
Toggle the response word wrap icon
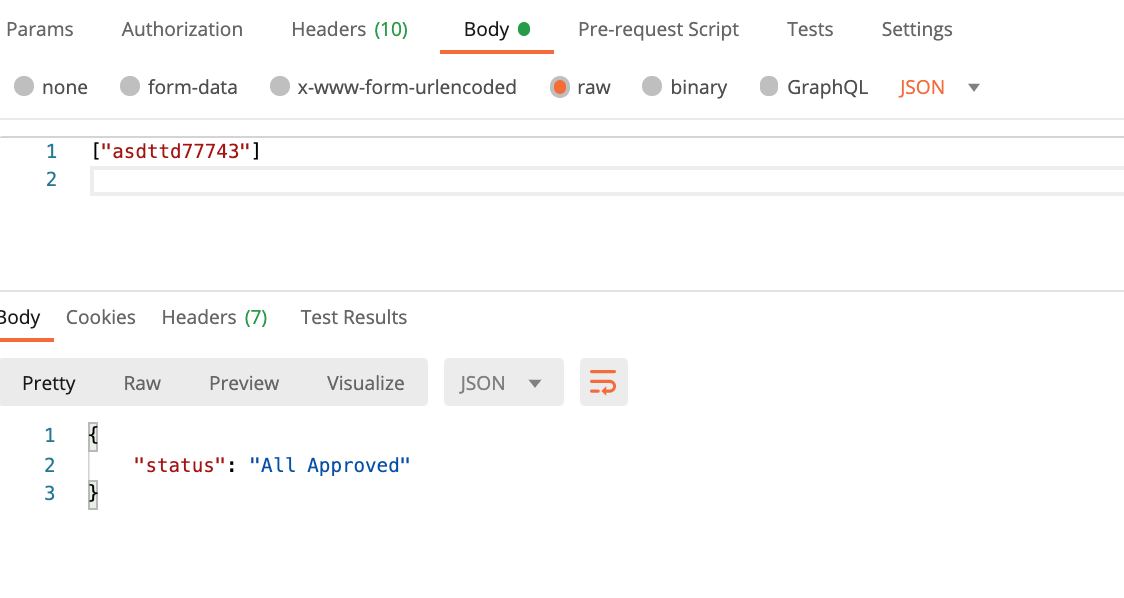[x=604, y=382]
